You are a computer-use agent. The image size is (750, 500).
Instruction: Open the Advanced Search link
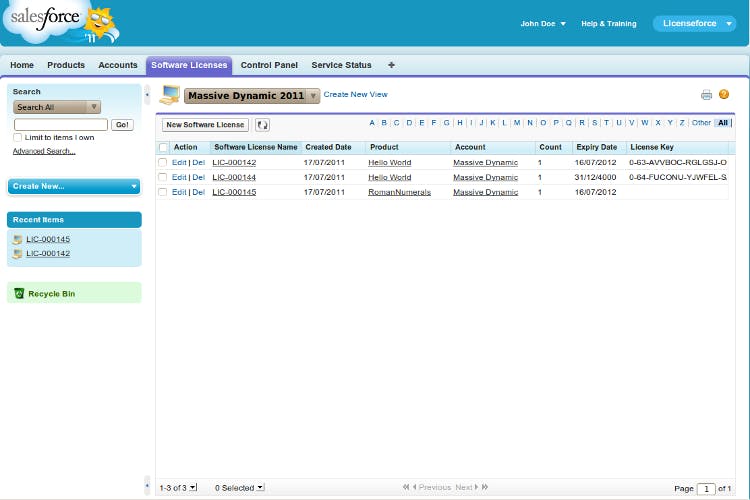(x=44, y=151)
